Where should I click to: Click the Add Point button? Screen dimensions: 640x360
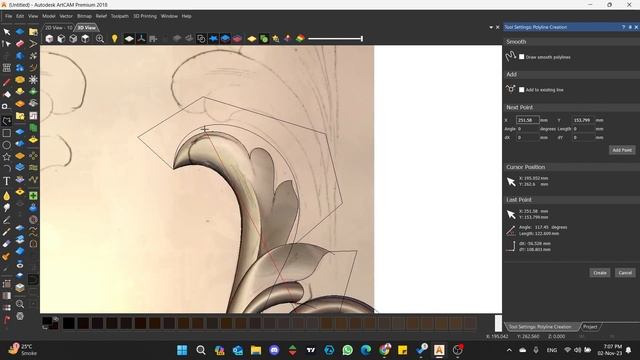pyautogui.click(x=622, y=150)
